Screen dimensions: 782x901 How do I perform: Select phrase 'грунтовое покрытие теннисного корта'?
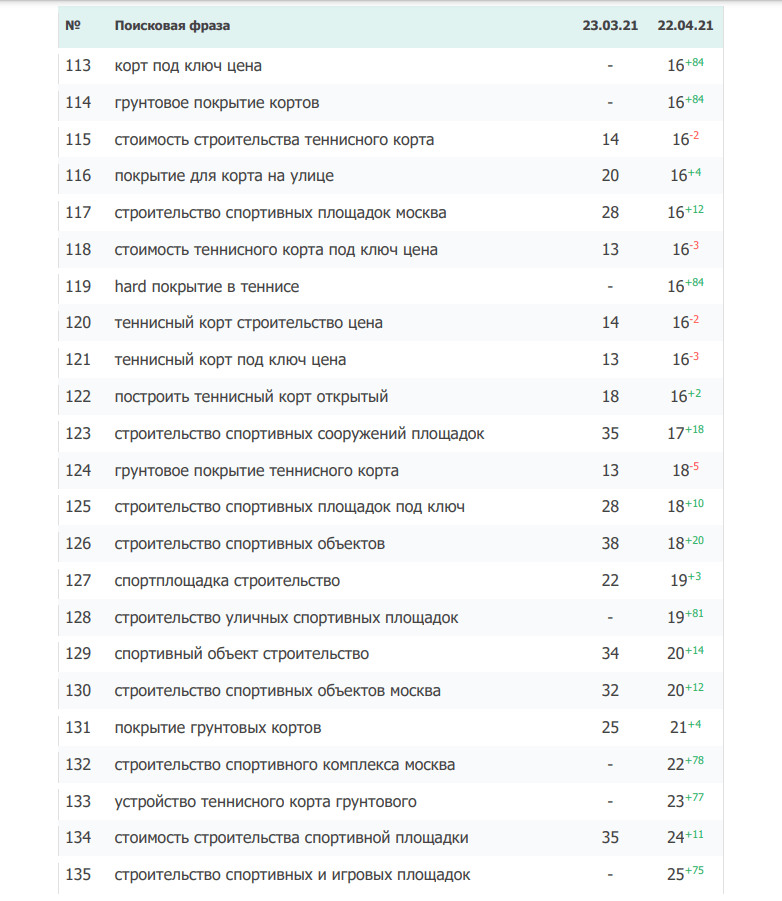tap(256, 471)
